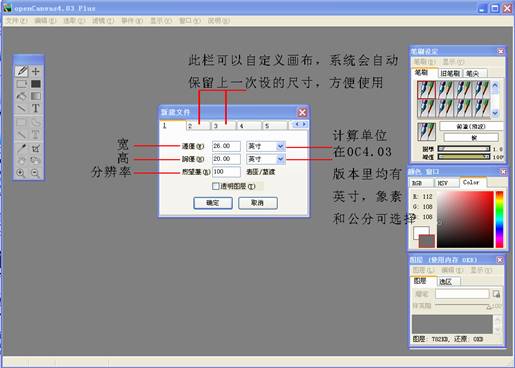Open the 说明 help menu
The image size is (515, 368).
(x=219, y=21)
